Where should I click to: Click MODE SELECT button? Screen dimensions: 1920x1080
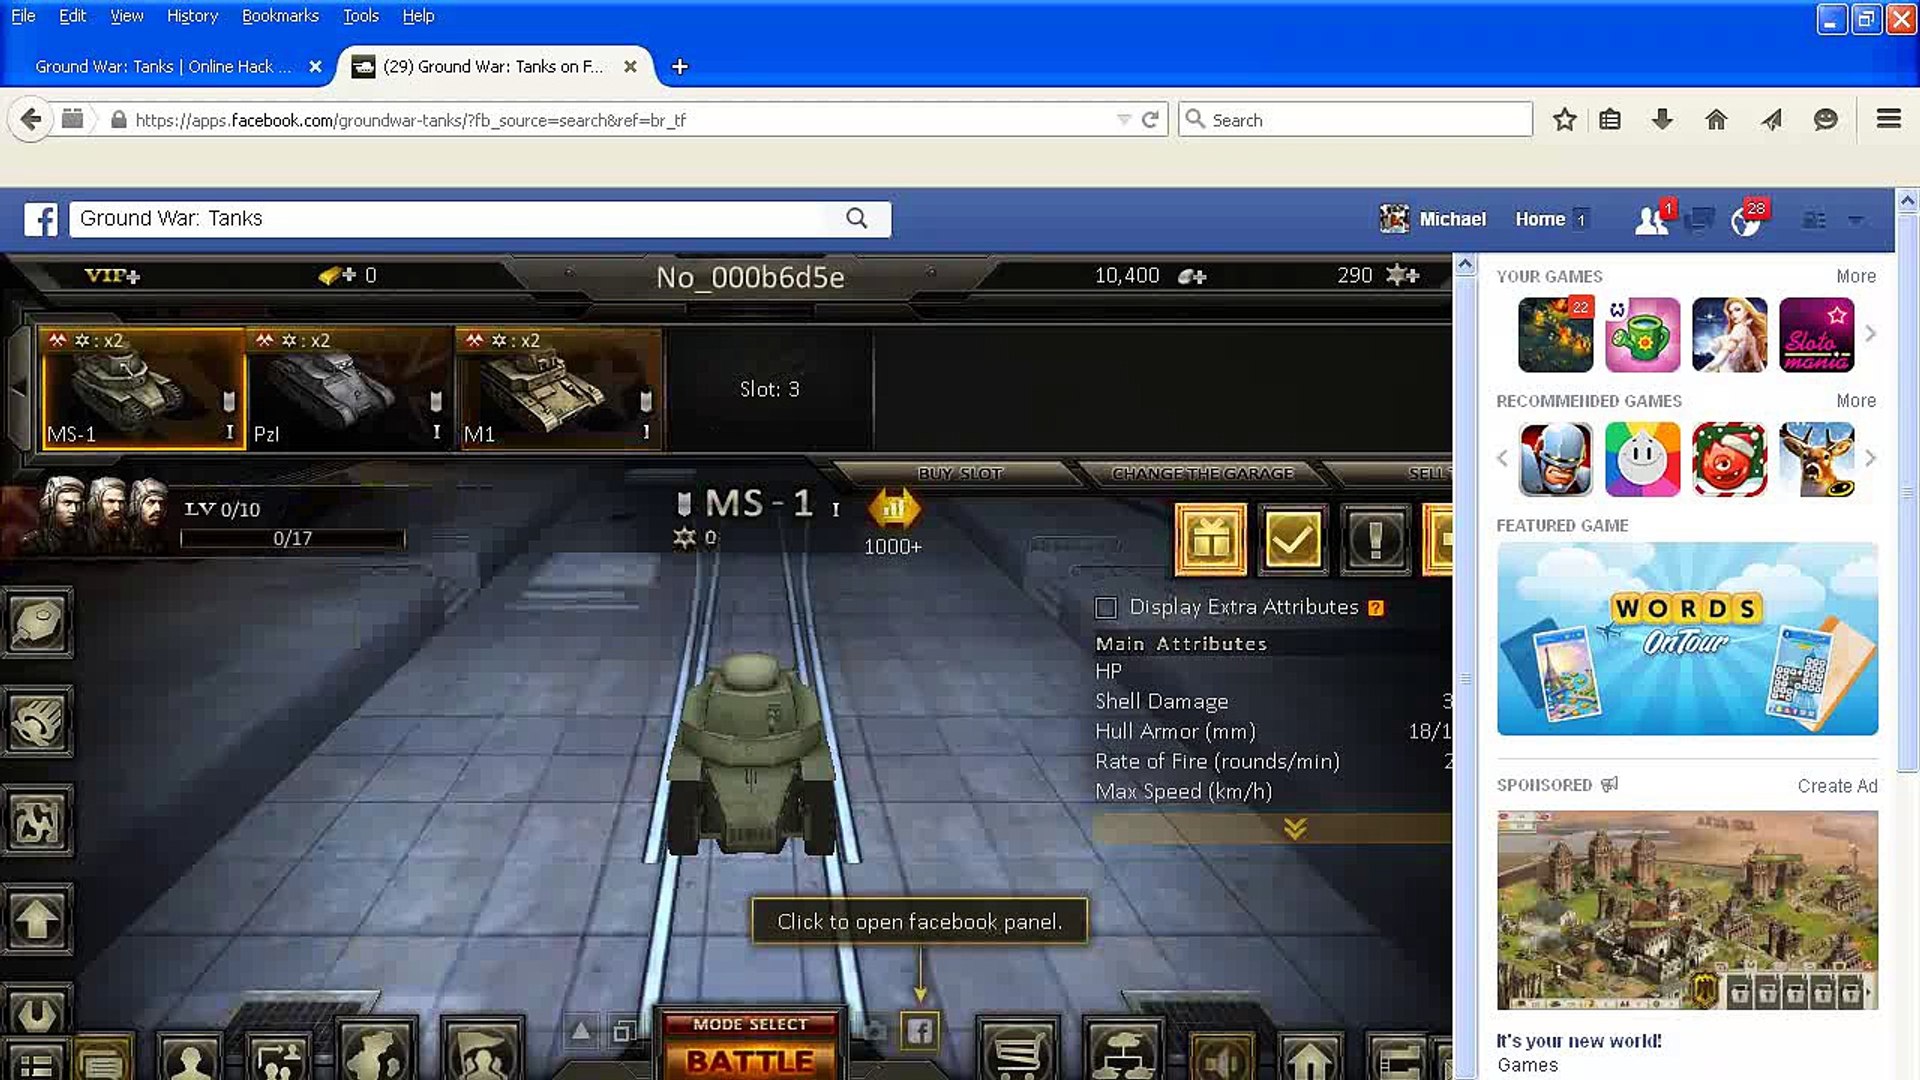750,1024
